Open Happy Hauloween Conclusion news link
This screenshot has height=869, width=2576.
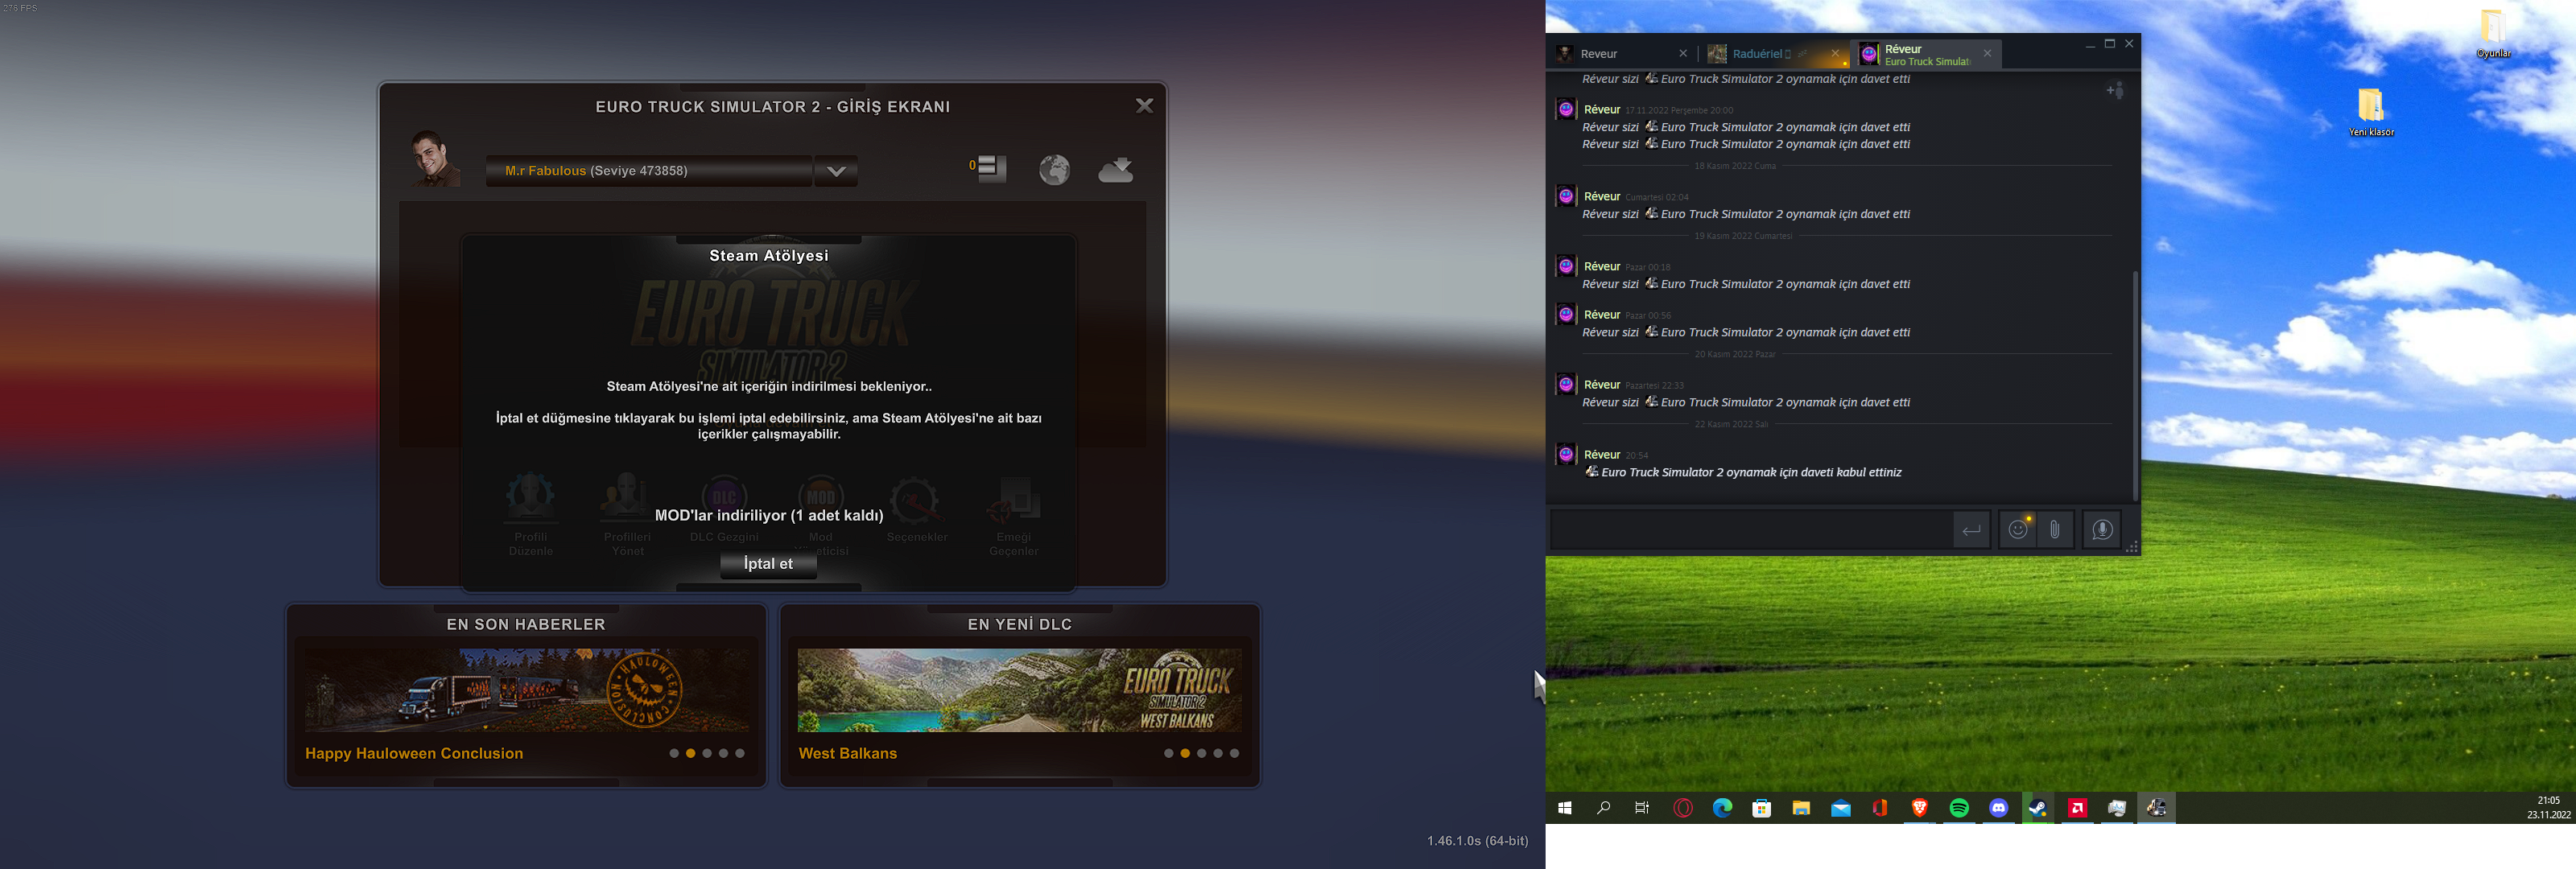coord(414,754)
